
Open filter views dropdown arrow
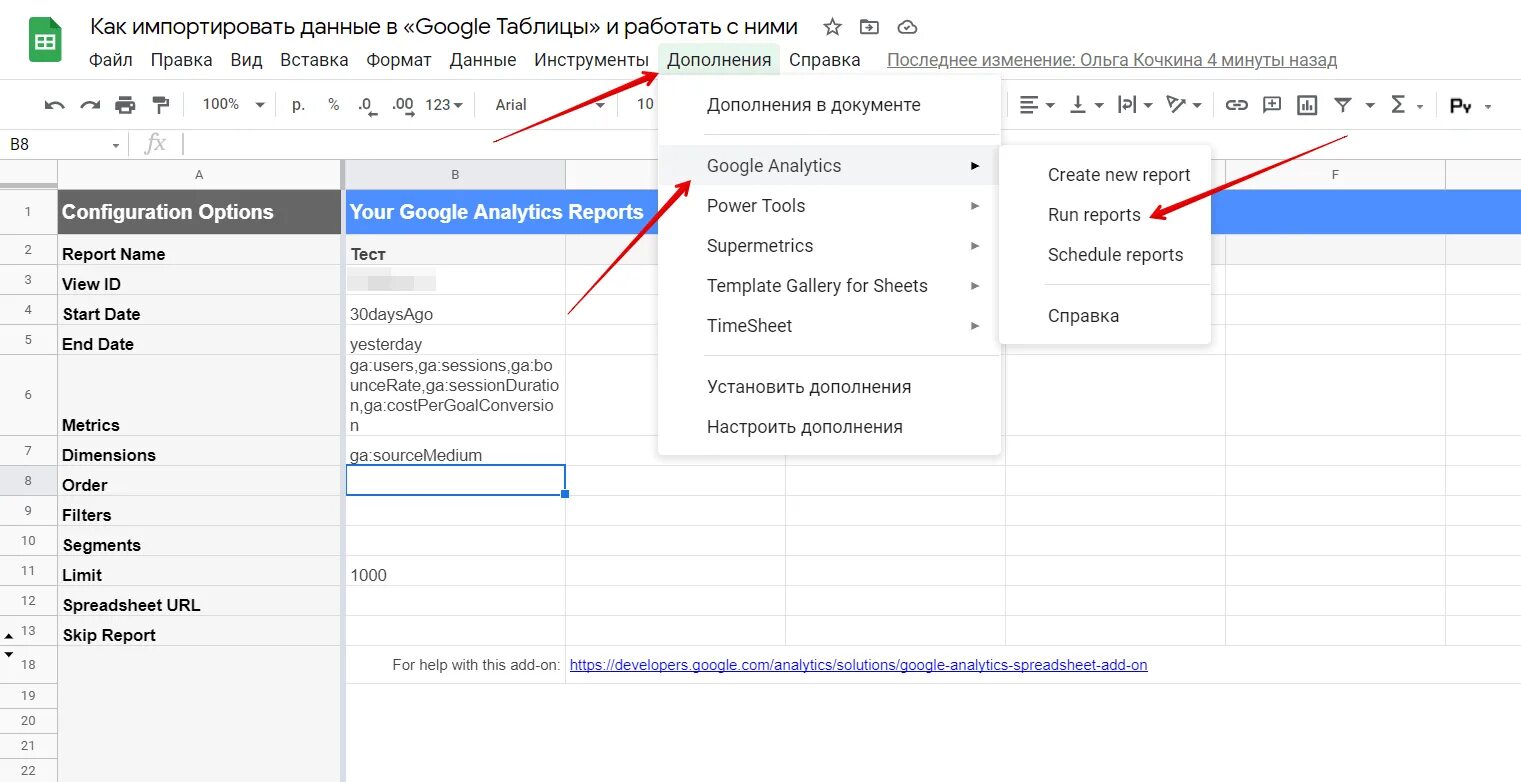[x=1369, y=105]
